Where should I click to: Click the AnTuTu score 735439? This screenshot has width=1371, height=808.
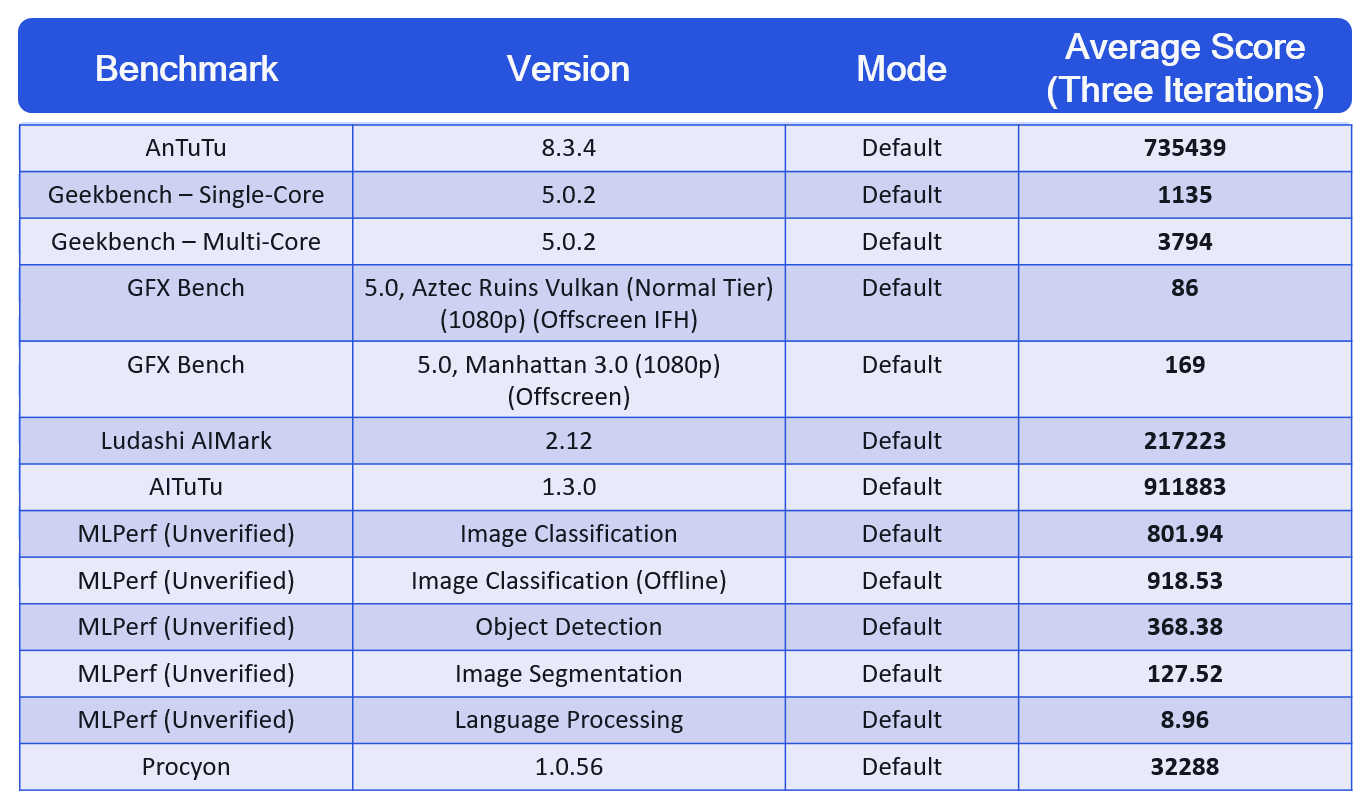click(x=1185, y=148)
